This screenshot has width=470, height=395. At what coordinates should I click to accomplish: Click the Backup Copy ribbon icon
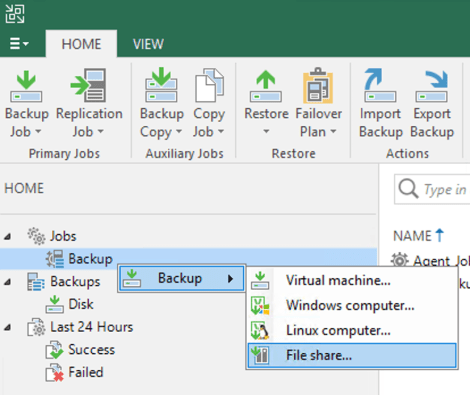click(161, 85)
